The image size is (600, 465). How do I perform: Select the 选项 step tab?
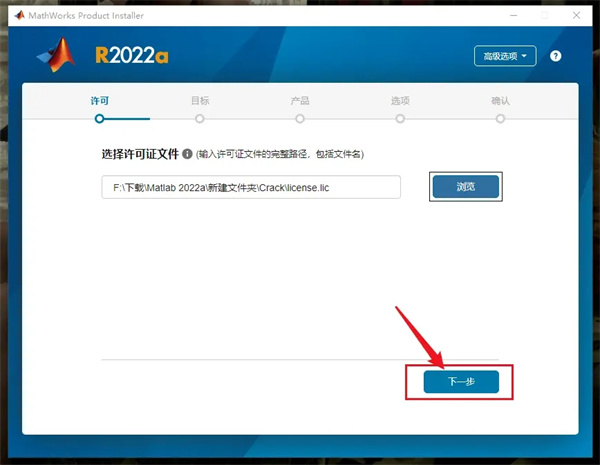400,101
